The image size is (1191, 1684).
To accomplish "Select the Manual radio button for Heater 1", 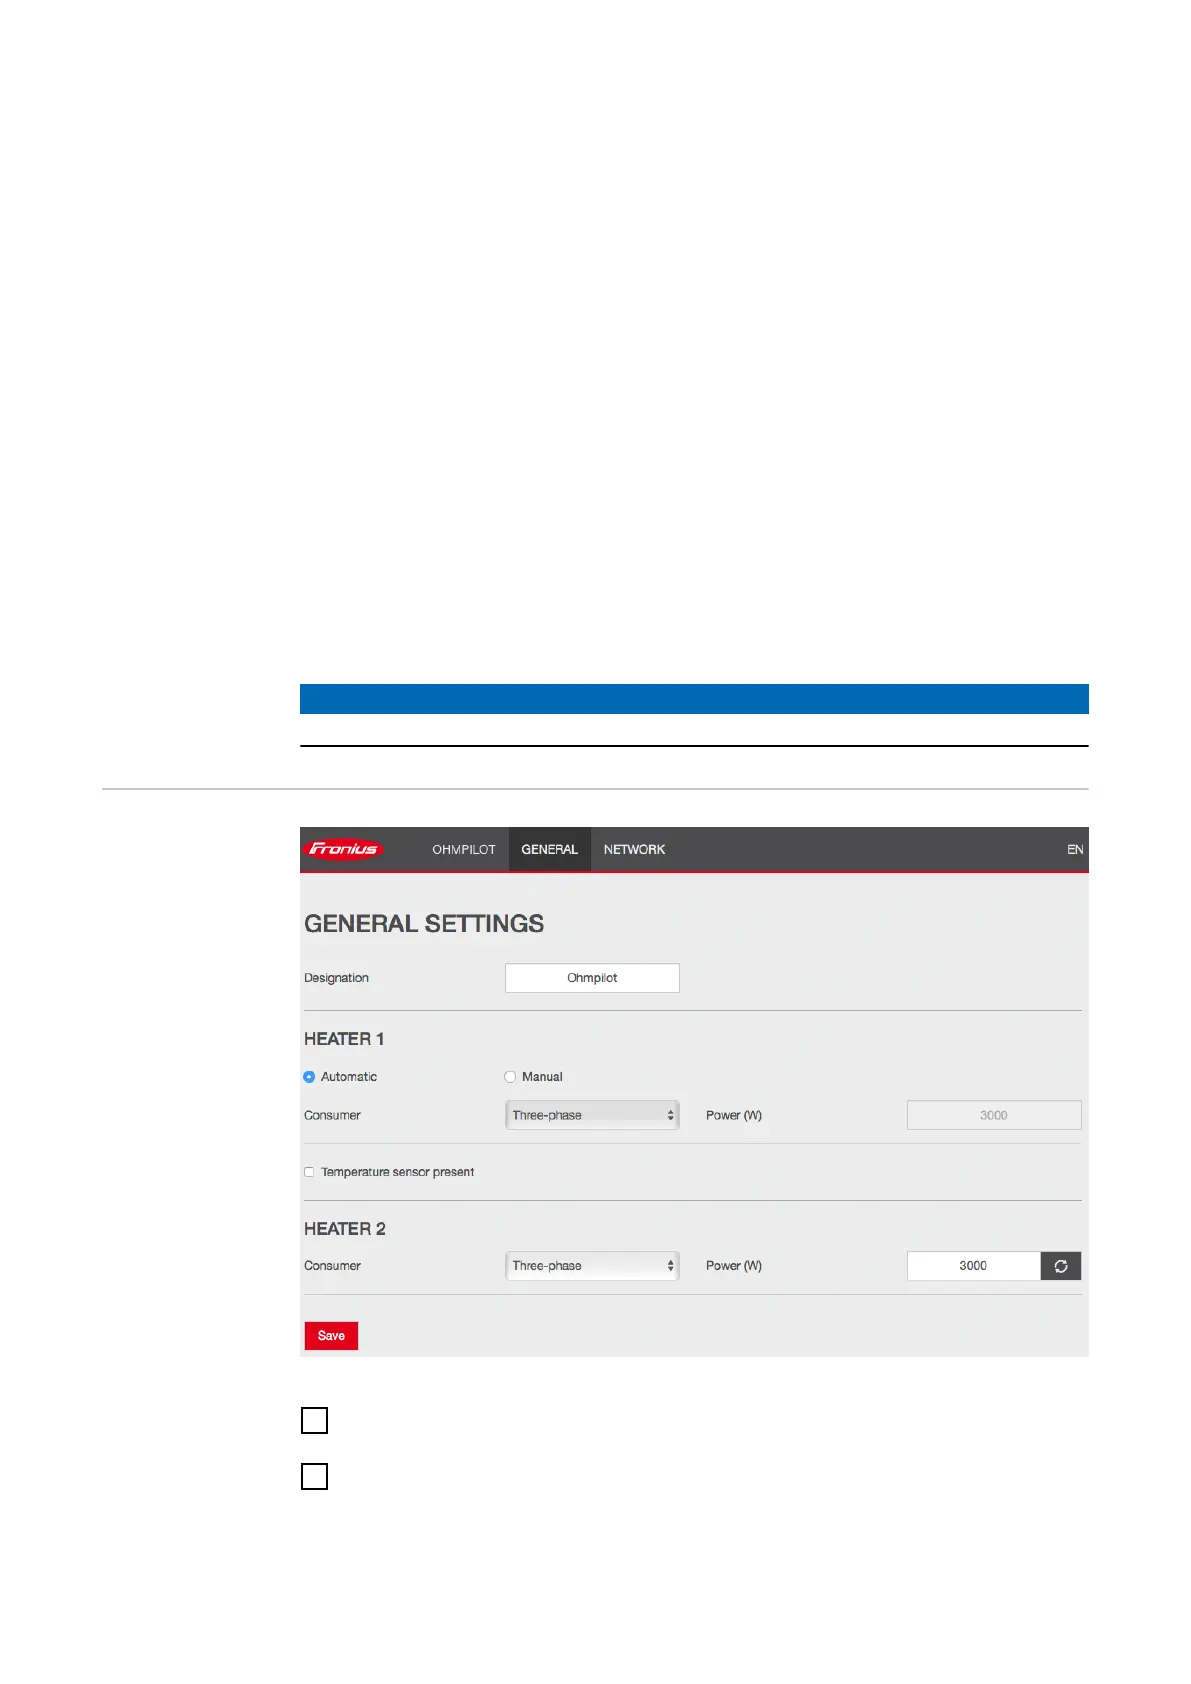I will [x=510, y=1077].
